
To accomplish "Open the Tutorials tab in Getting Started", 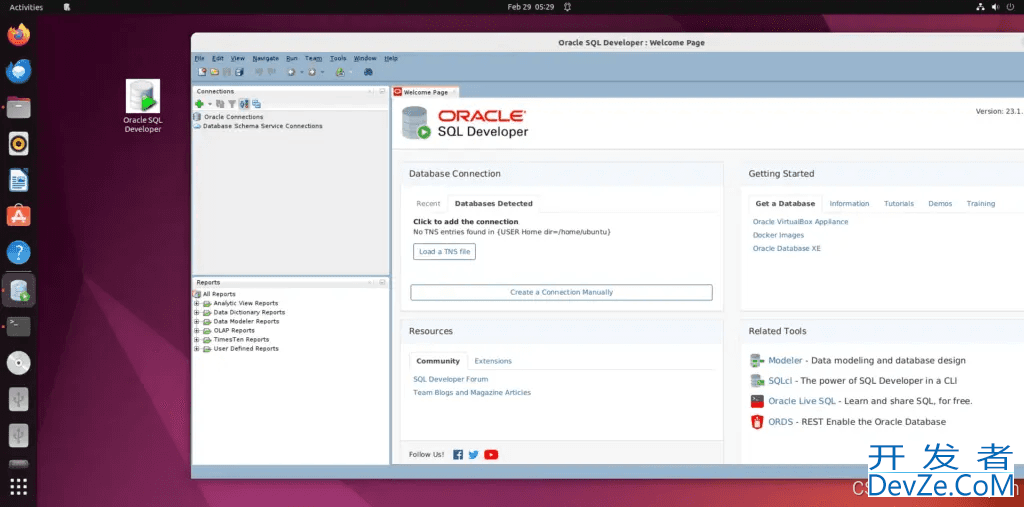I will coord(899,204).
